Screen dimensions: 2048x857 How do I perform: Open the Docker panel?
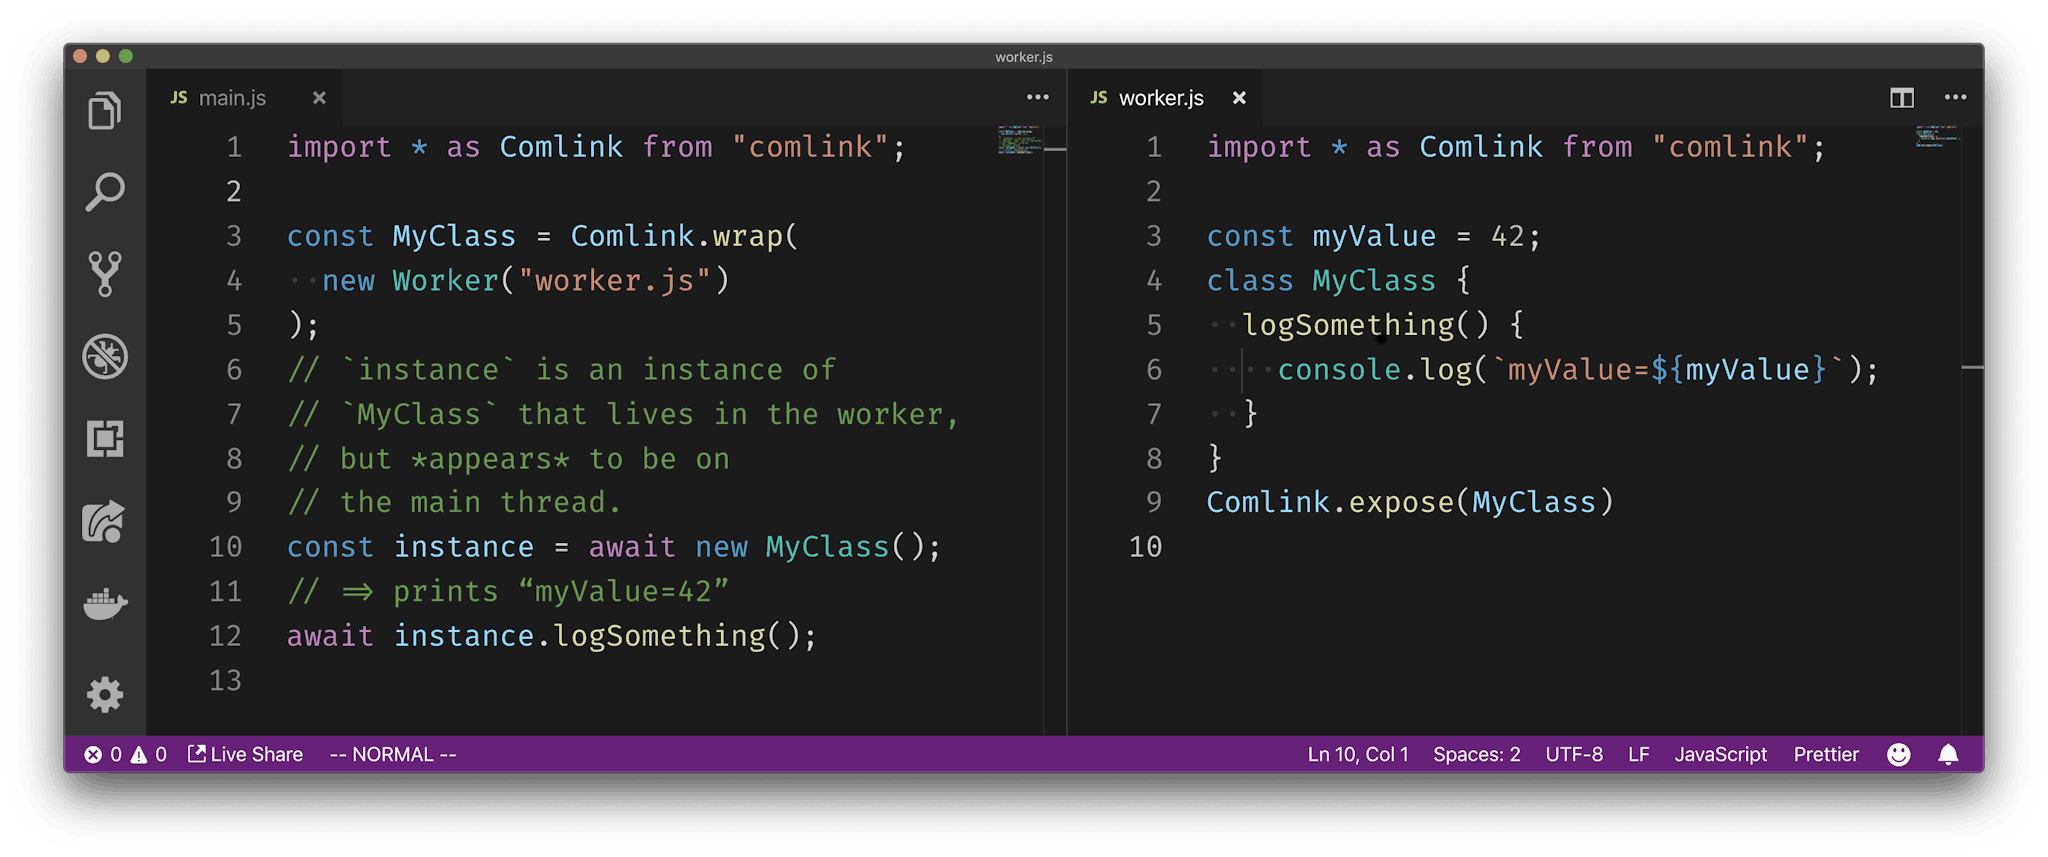click(x=105, y=604)
